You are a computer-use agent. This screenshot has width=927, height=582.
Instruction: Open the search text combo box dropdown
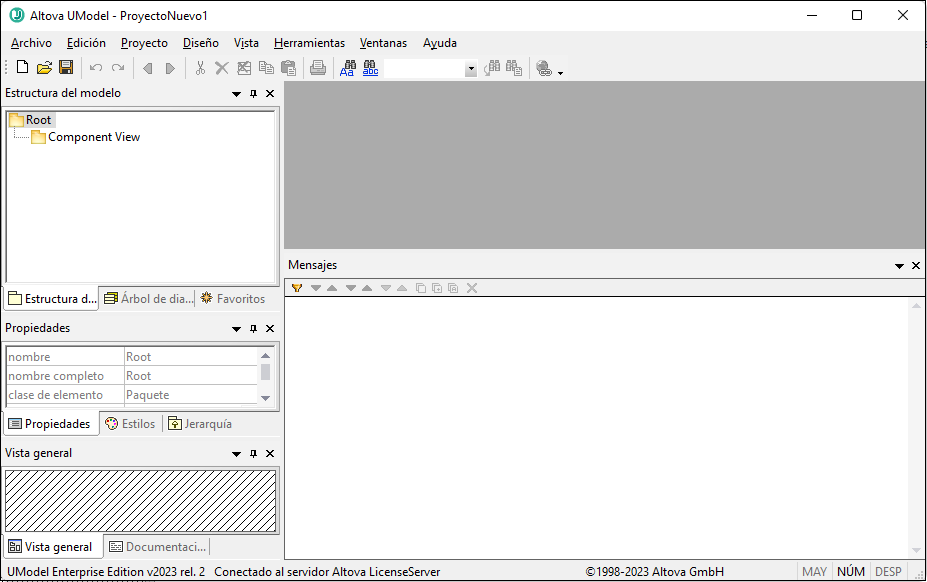coord(471,69)
